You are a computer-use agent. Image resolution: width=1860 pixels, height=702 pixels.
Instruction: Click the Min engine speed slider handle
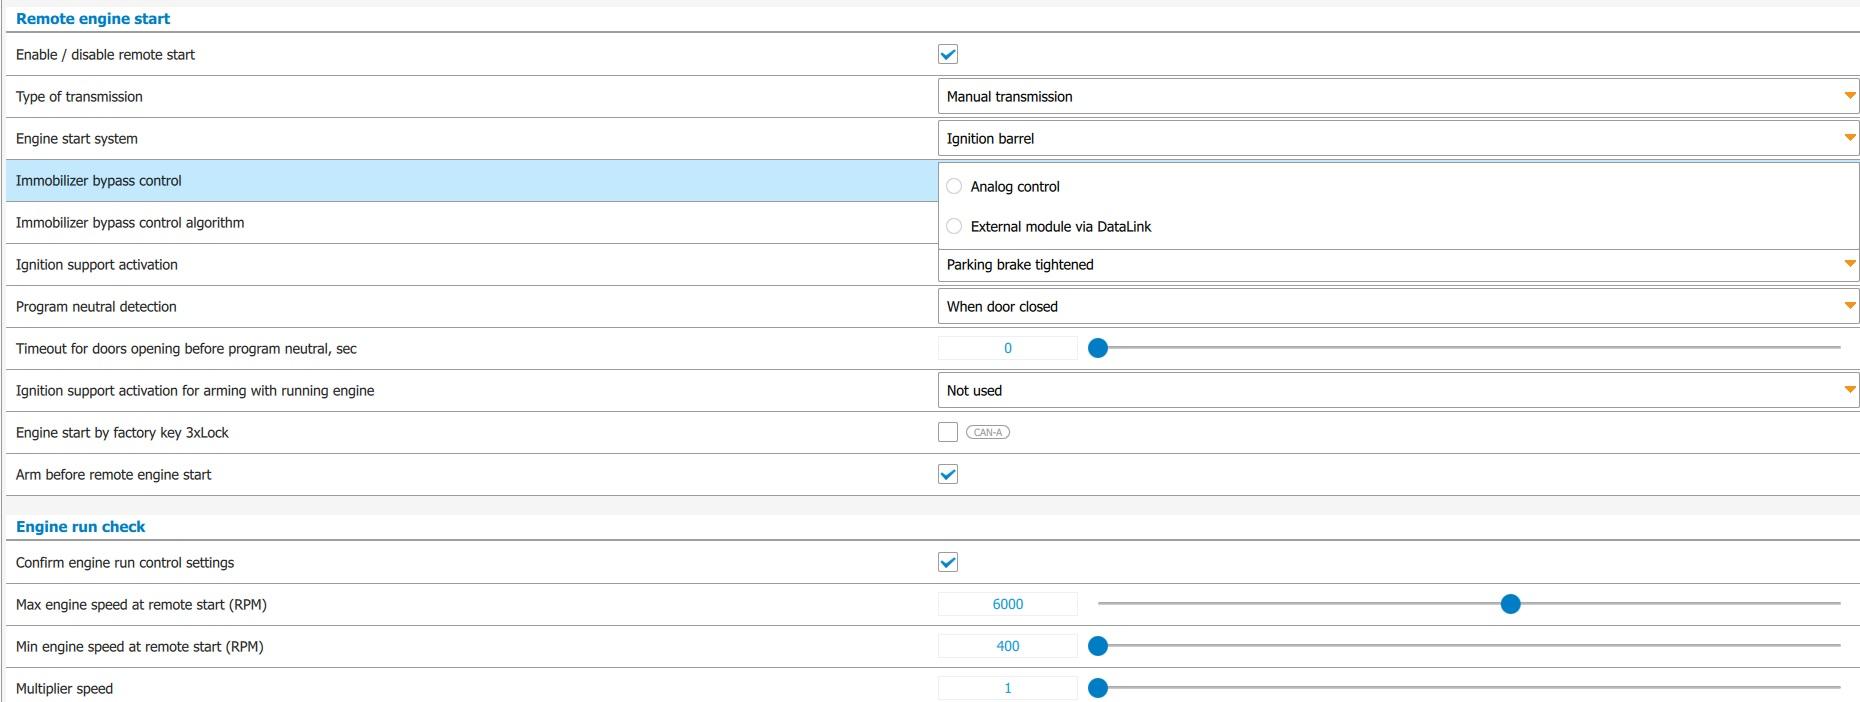1097,646
